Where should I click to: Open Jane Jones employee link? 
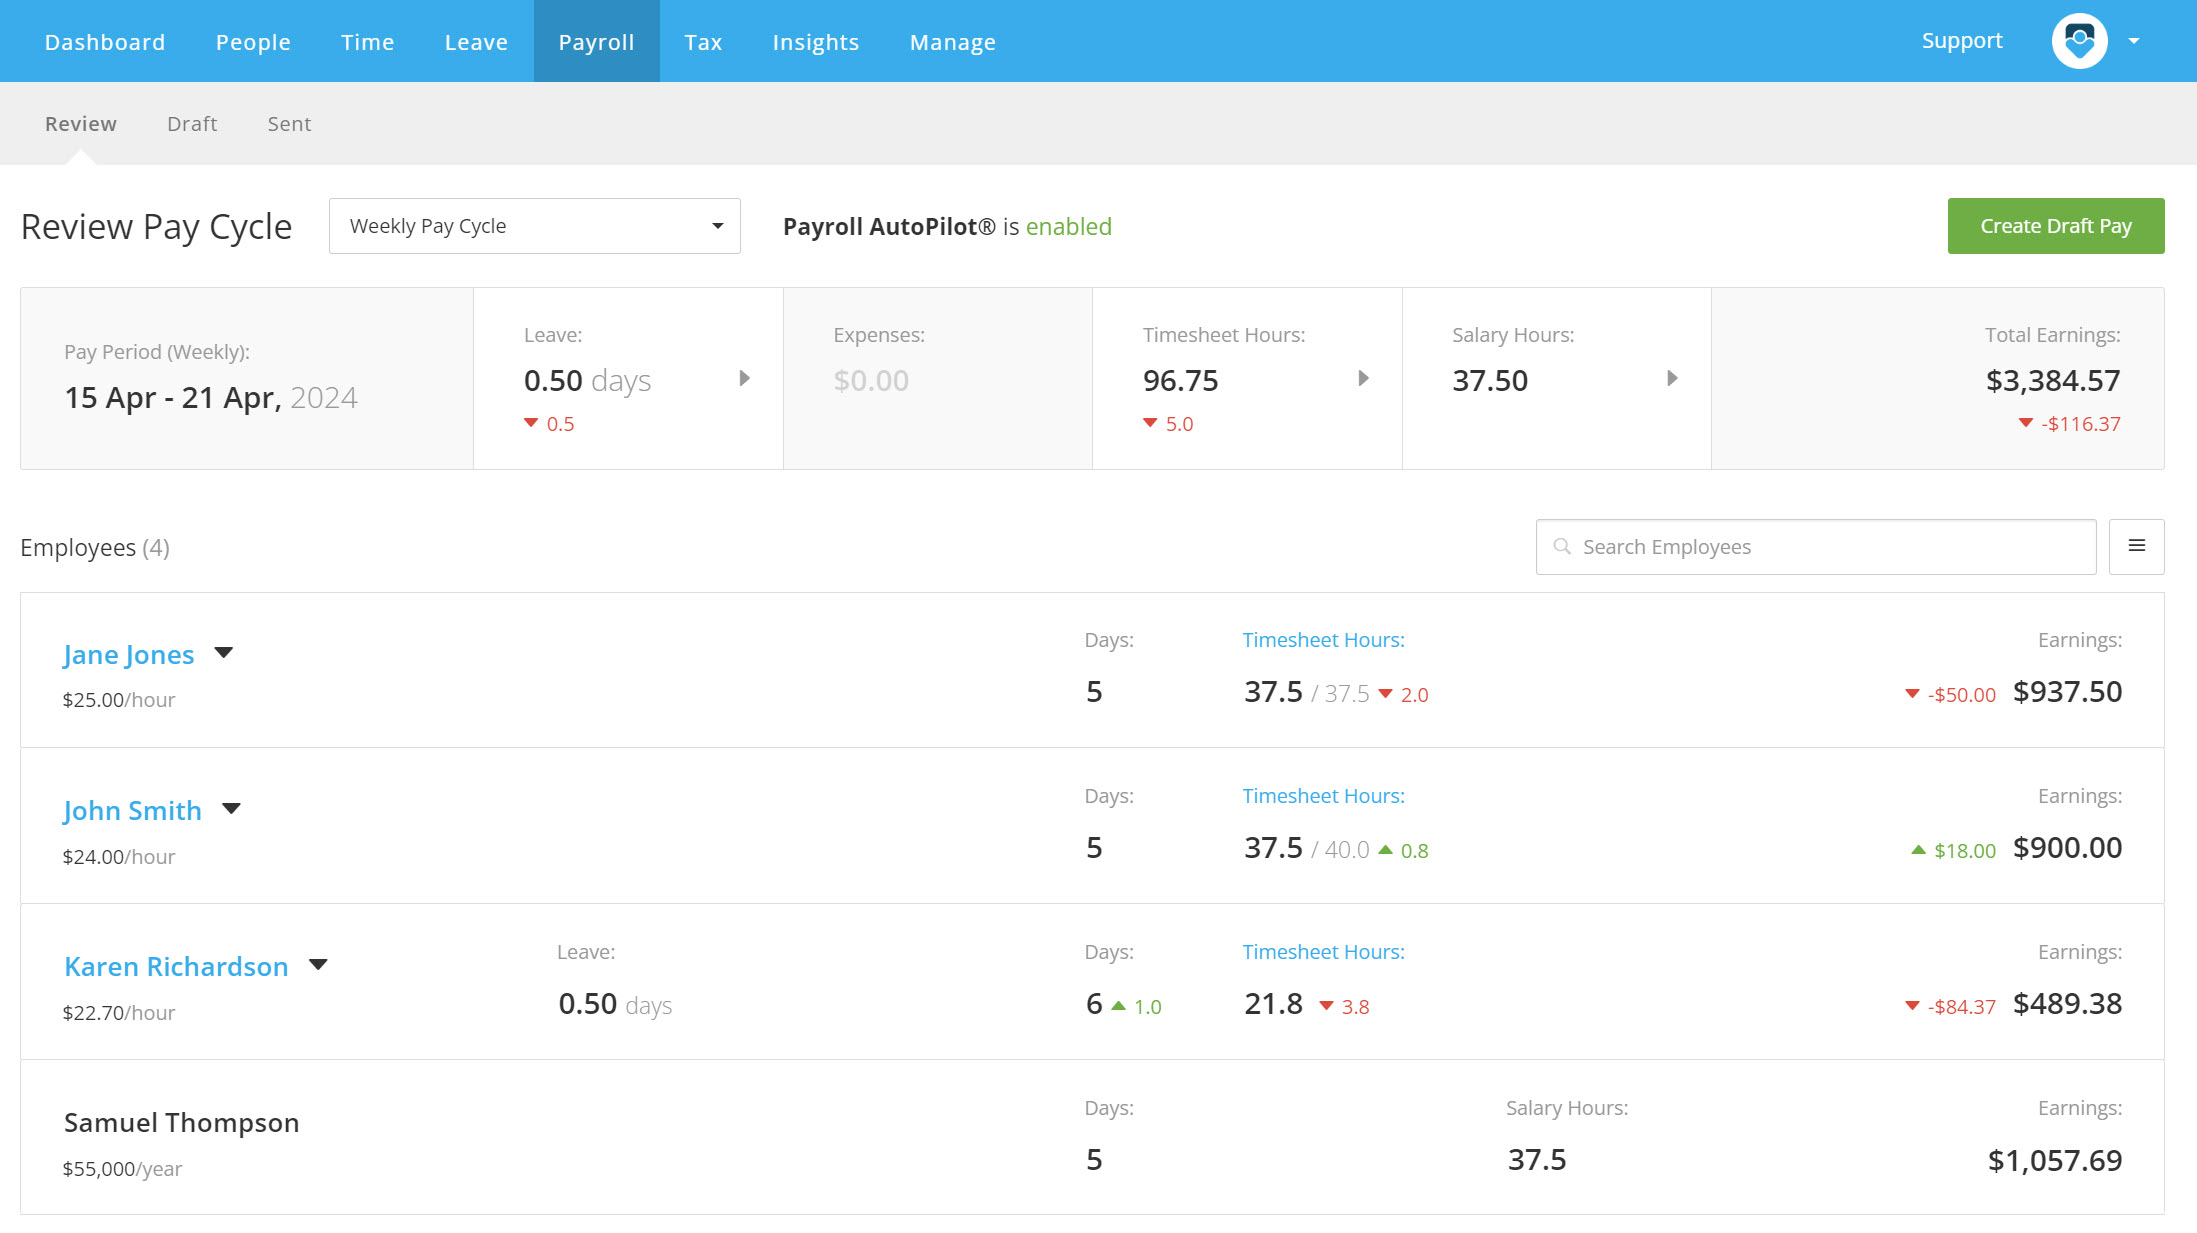coord(128,655)
